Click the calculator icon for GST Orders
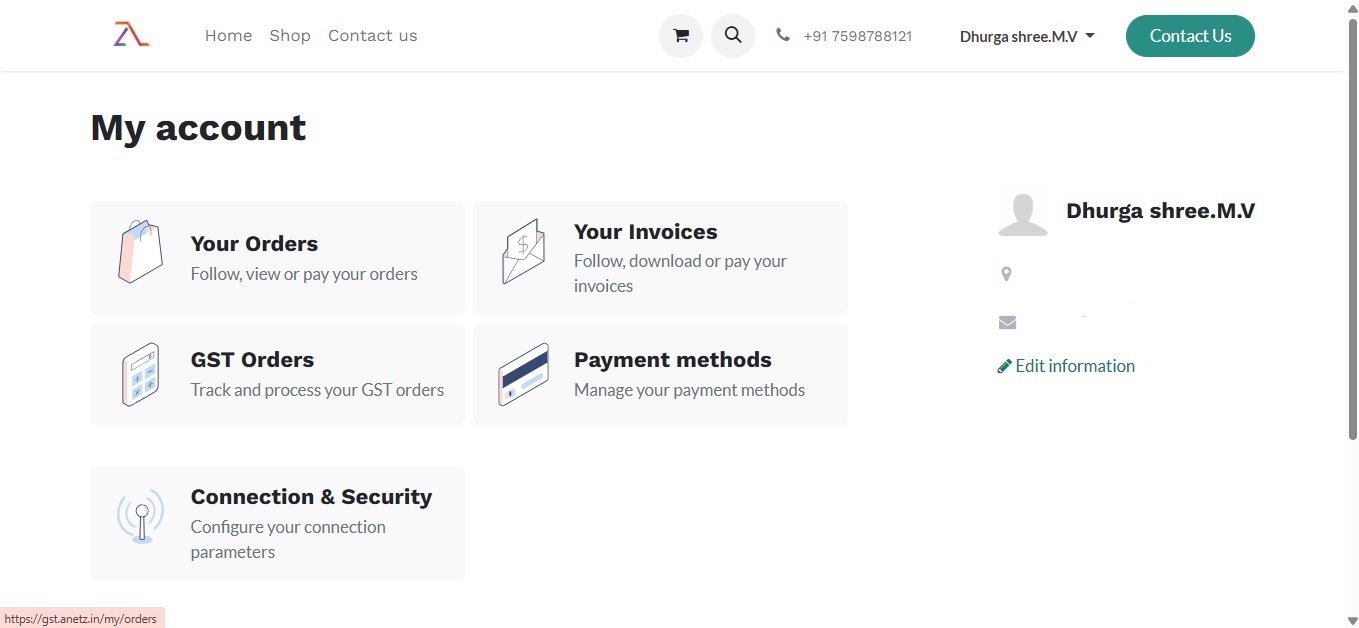1359x628 pixels. click(141, 374)
